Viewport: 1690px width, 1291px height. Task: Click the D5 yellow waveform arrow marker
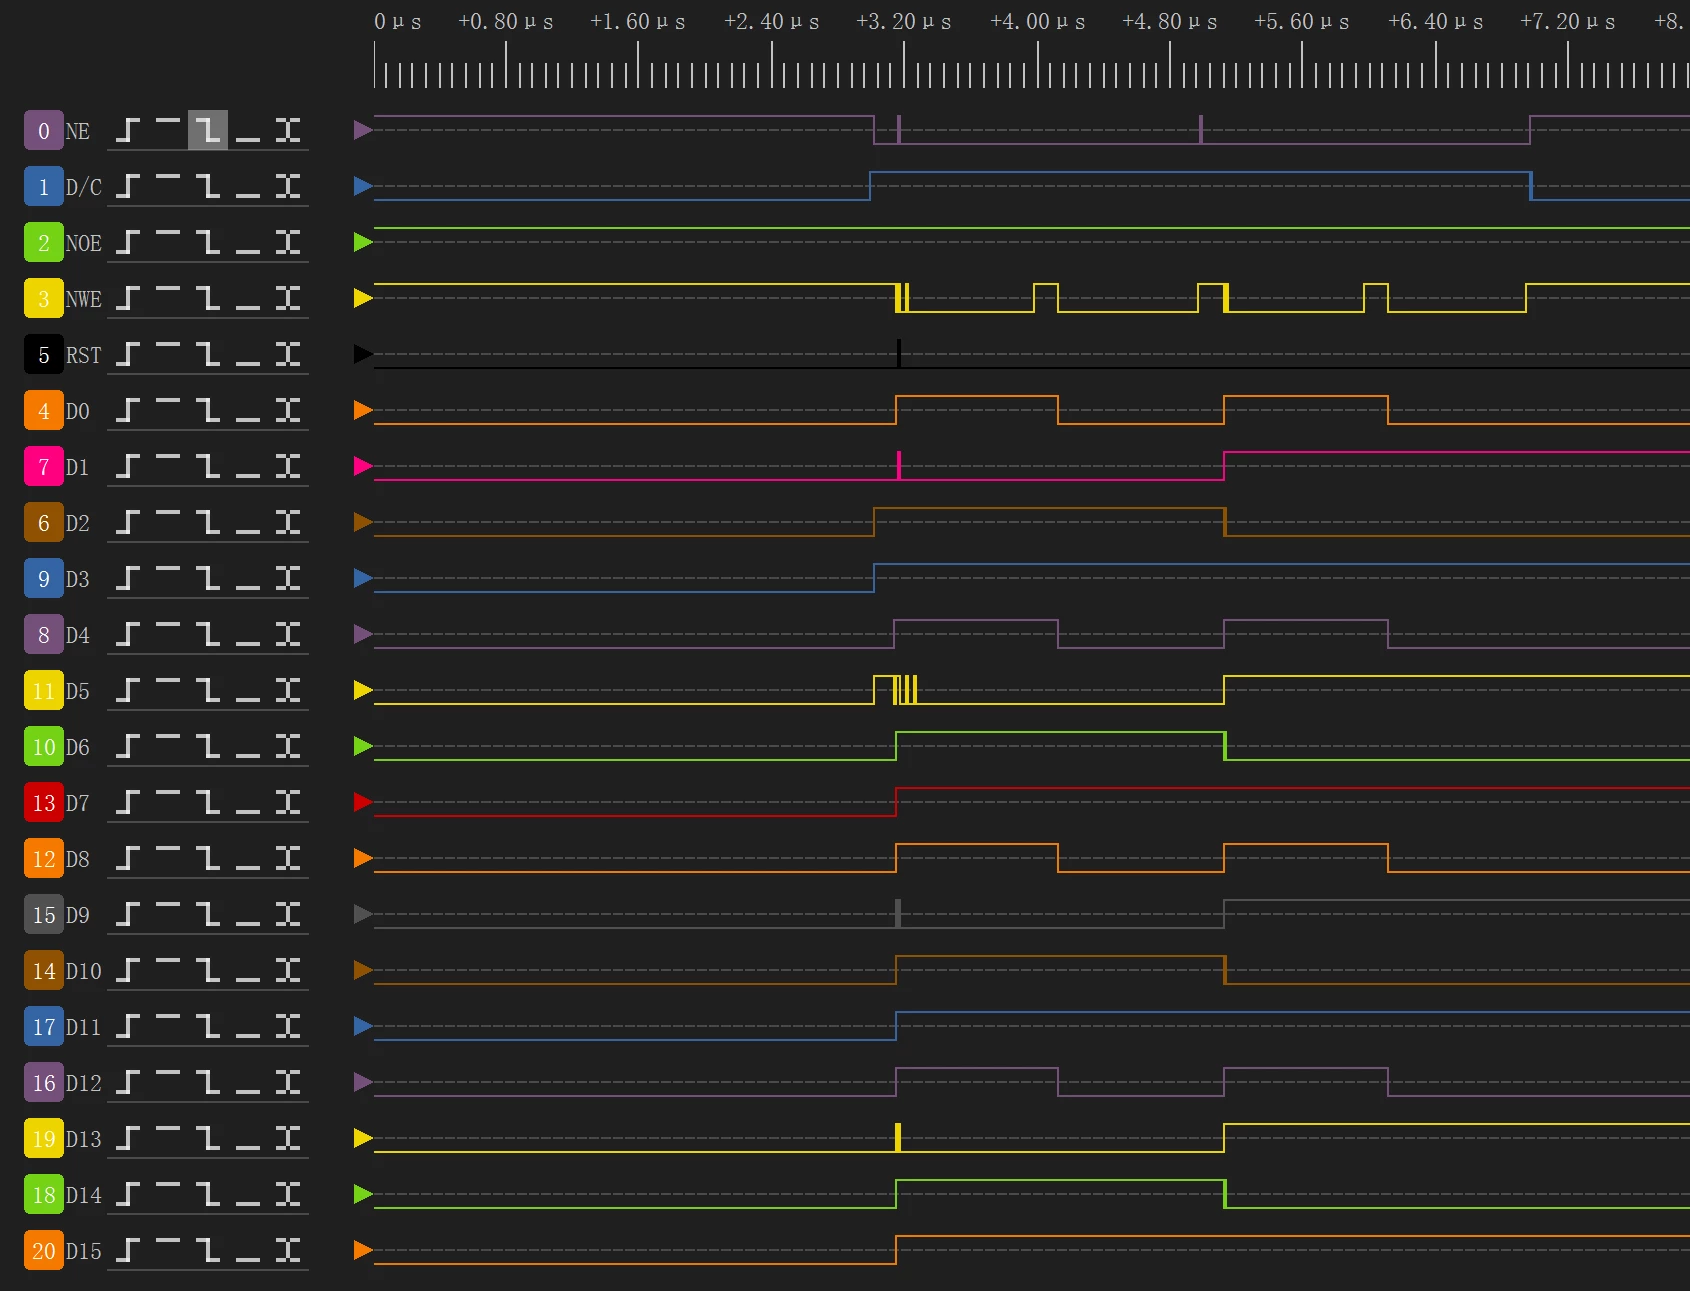click(x=363, y=690)
